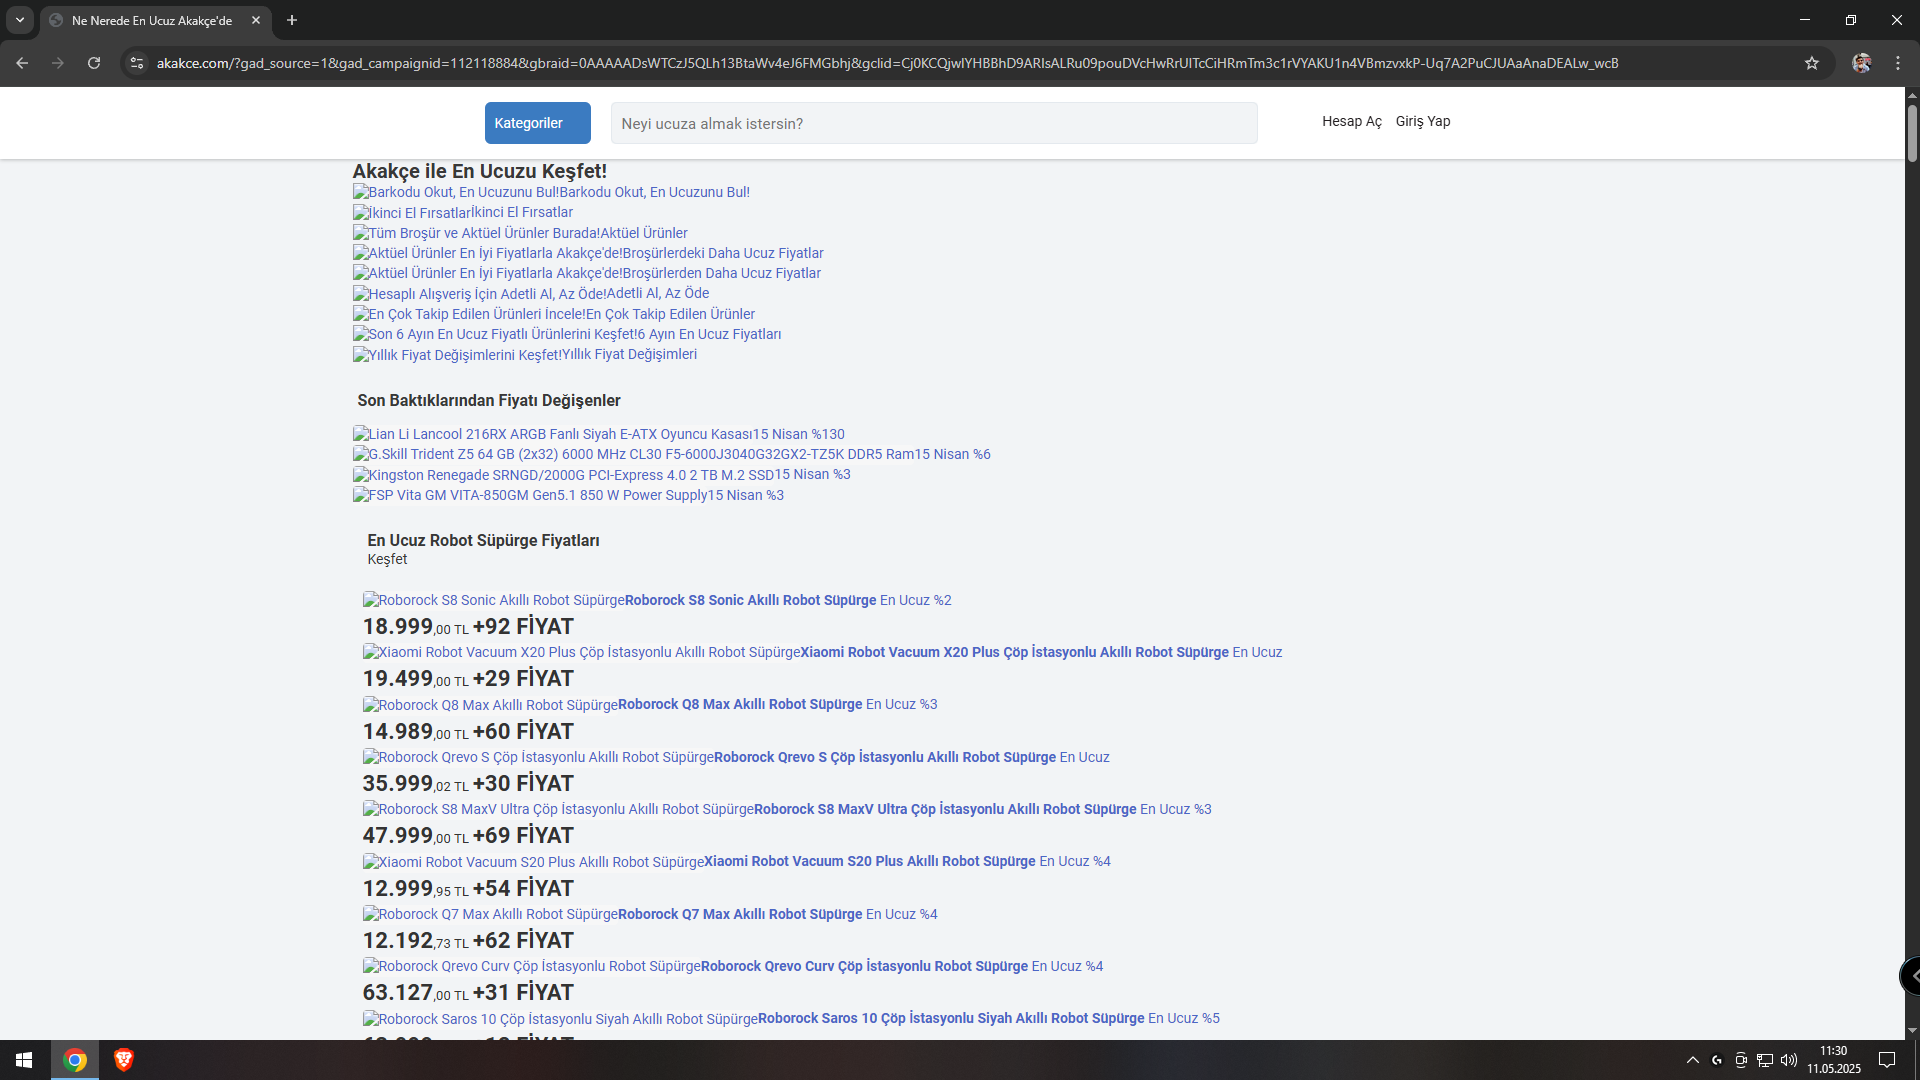1920x1080 pixels.
Task: Open the Aktüel Ürünler link
Action: coord(520,233)
